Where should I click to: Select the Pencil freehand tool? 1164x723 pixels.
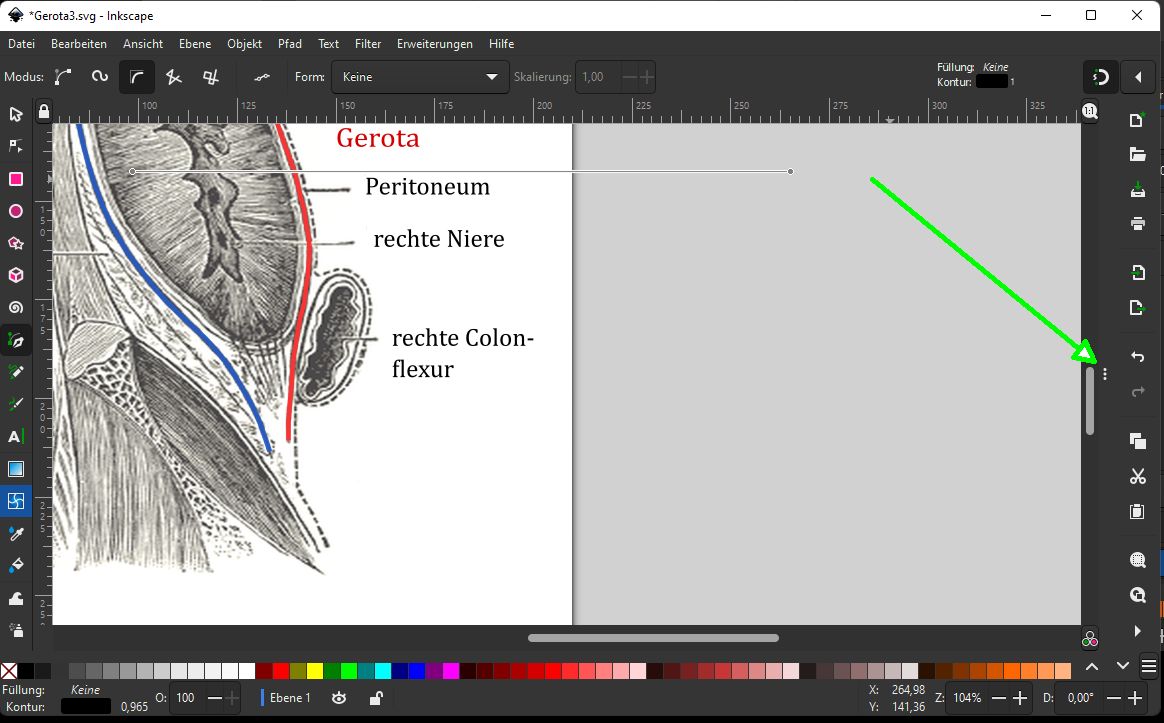16,372
